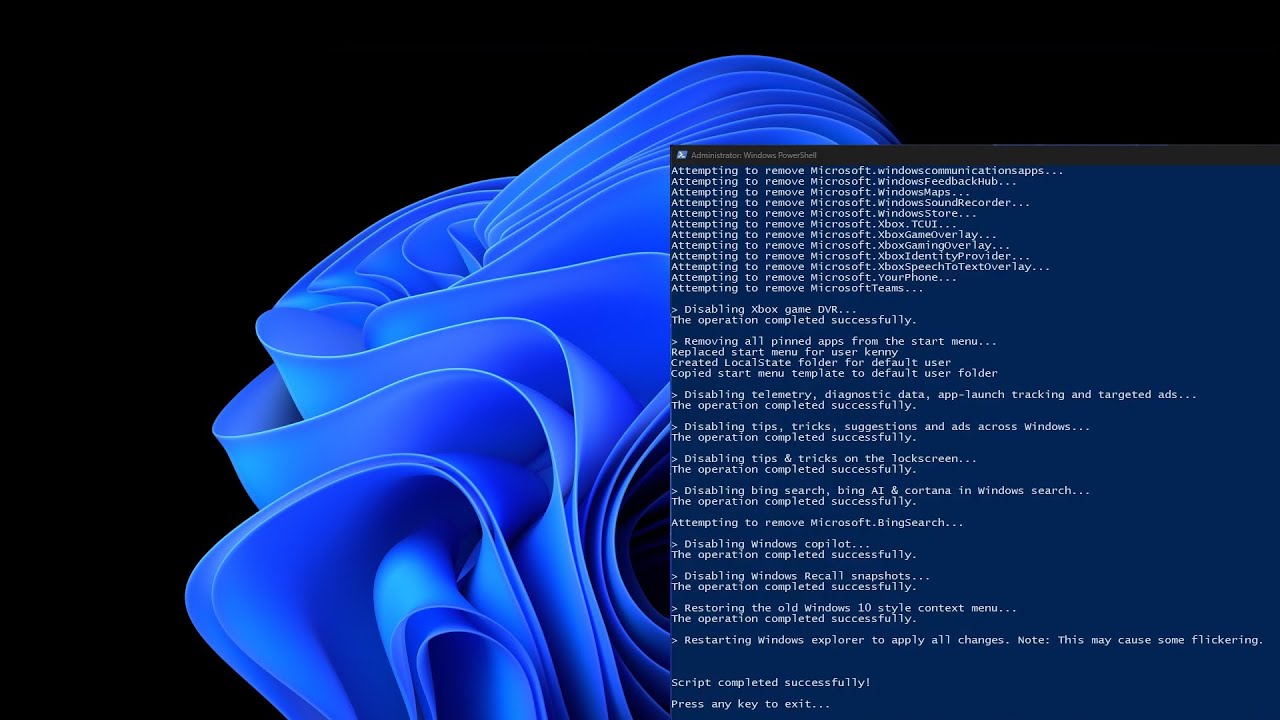1280x720 pixels.
Task: Select the line removing Microsoft.windowscommunicationsapps
Action: 867,171
